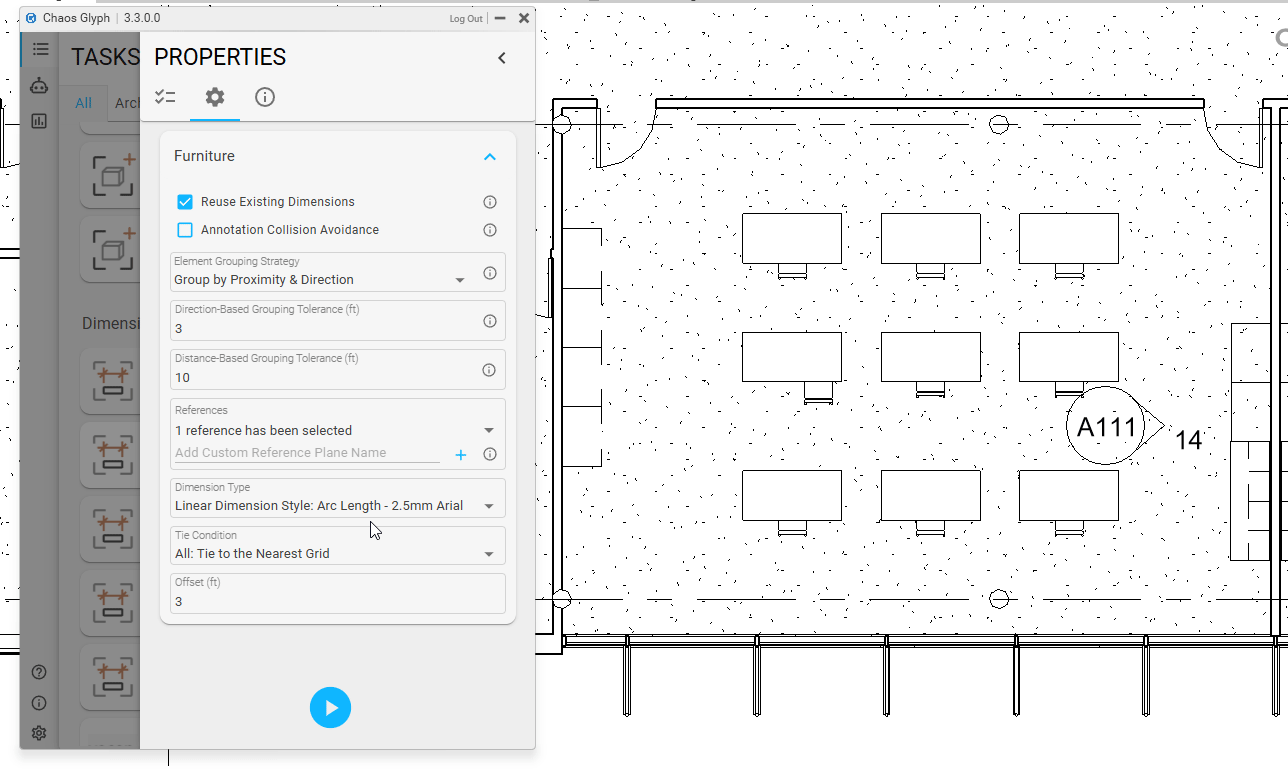
Task: Run the task with the play button
Action: 331,707
